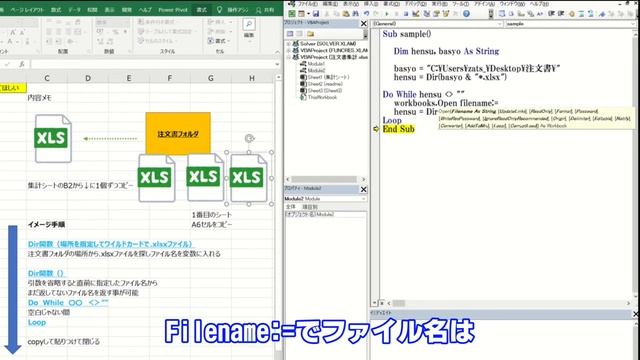Click the blue Help question mark icon

pyautogui.click(x=466, y=13)
